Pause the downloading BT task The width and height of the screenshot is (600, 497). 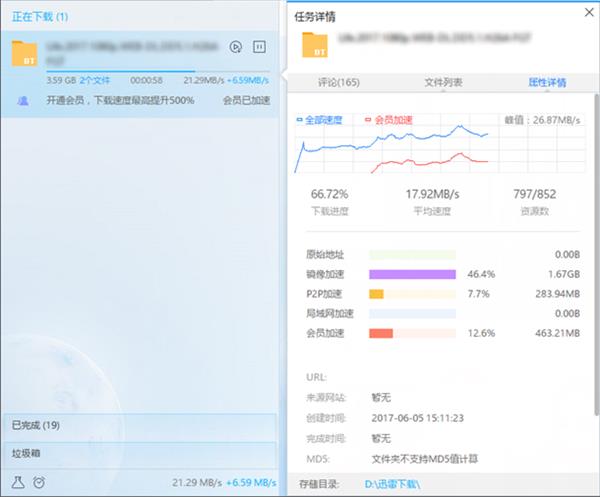(x=260, y=46)
